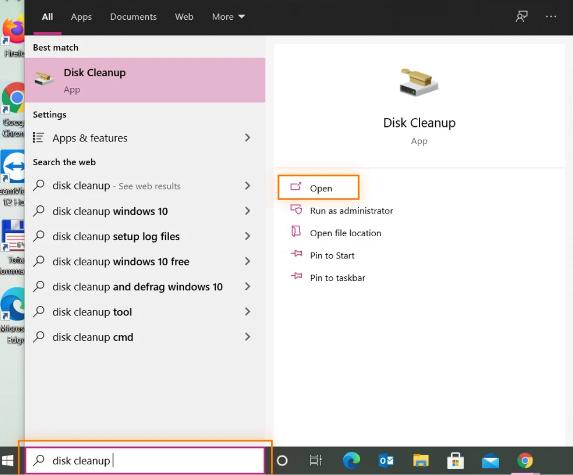Expand the Apps & features arrow
The image size is (573, 475).
247,138
